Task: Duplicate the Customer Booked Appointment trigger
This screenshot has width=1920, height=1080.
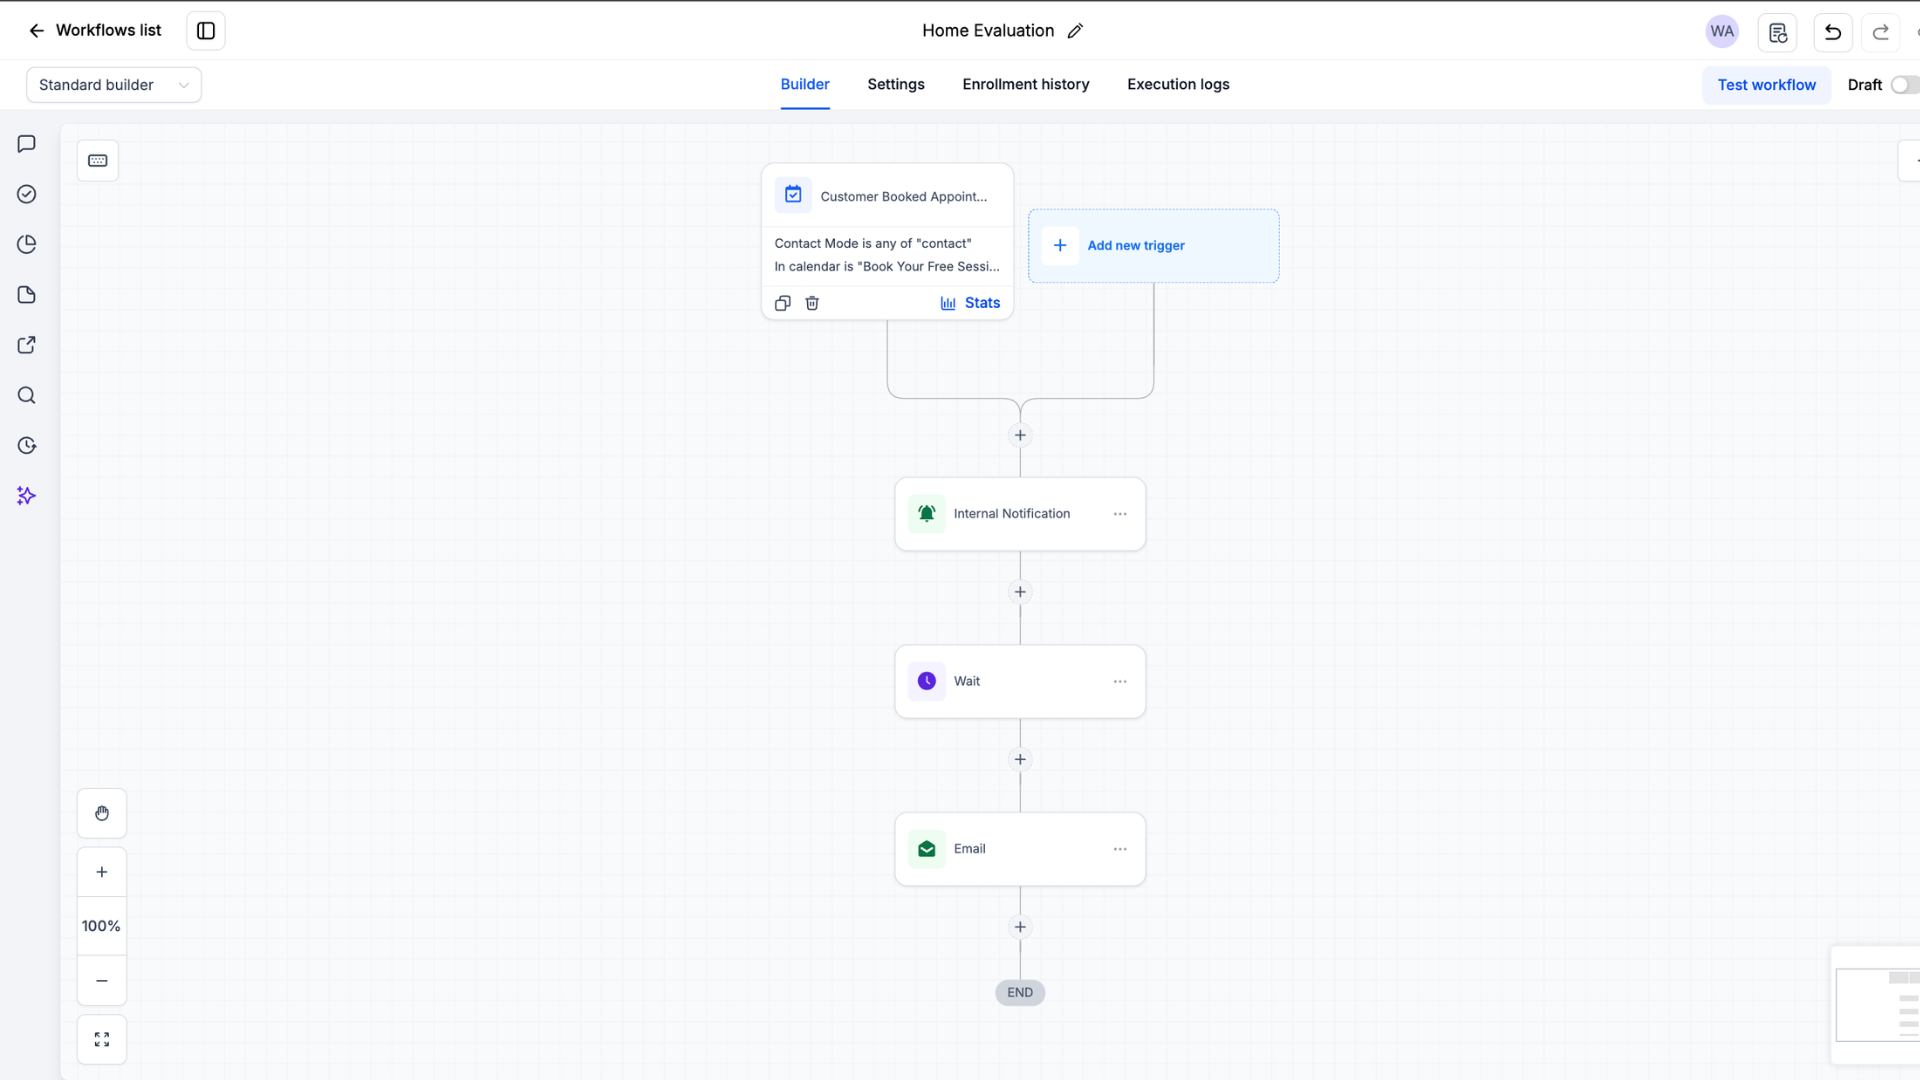Action: tap(783, 303)
